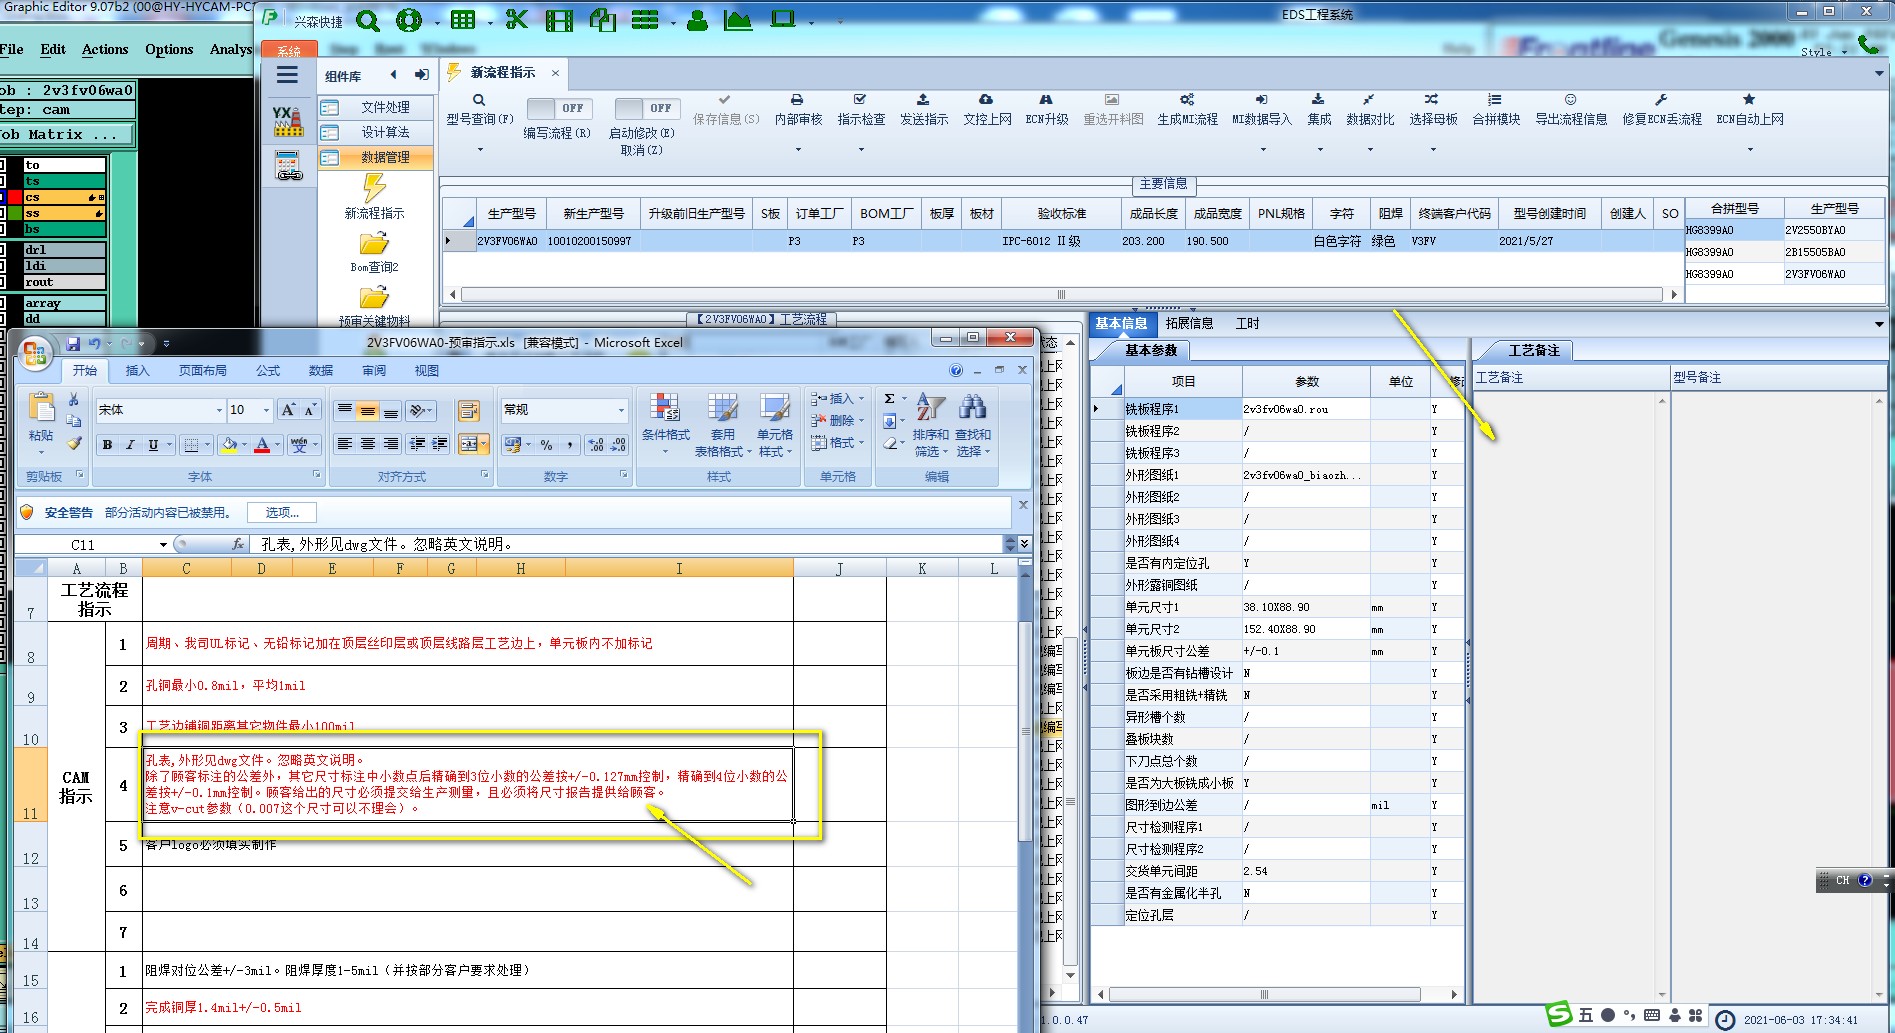Click the Excel merge and center icon
The image size is (1895, 1033).
[x=468, y=444]
